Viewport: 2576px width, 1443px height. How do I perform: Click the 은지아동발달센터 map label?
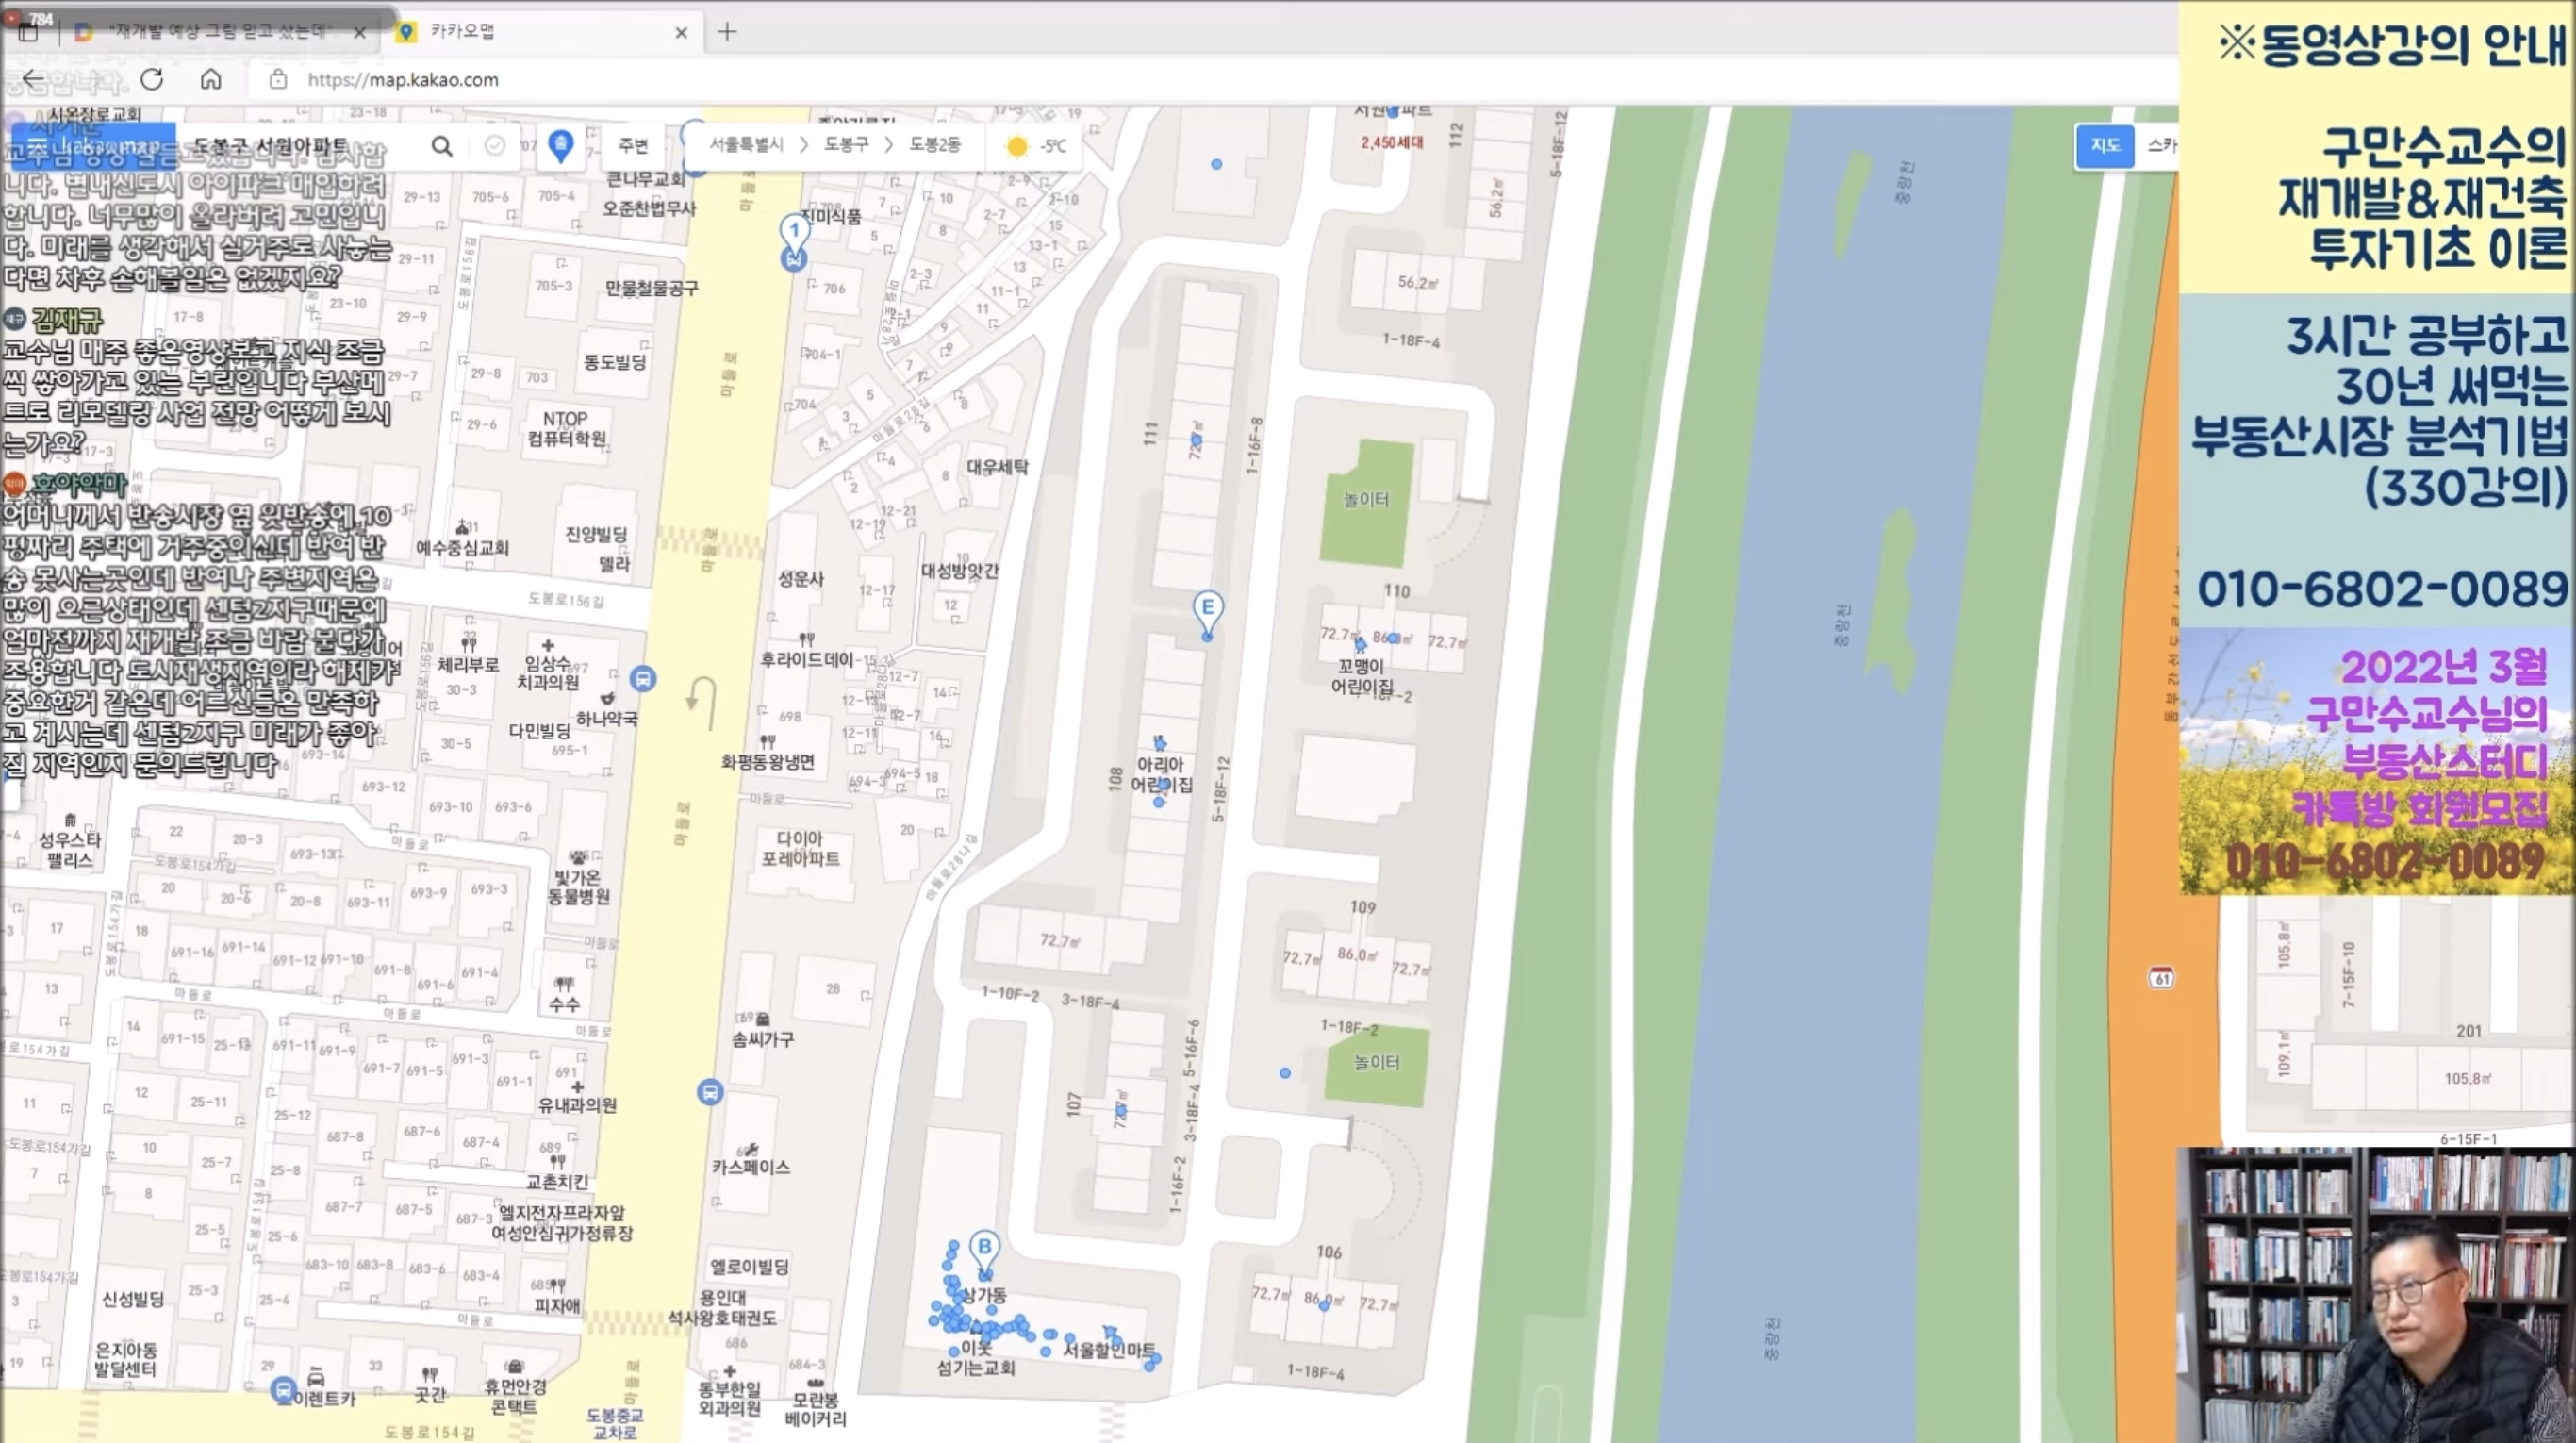coord(125,1360)
